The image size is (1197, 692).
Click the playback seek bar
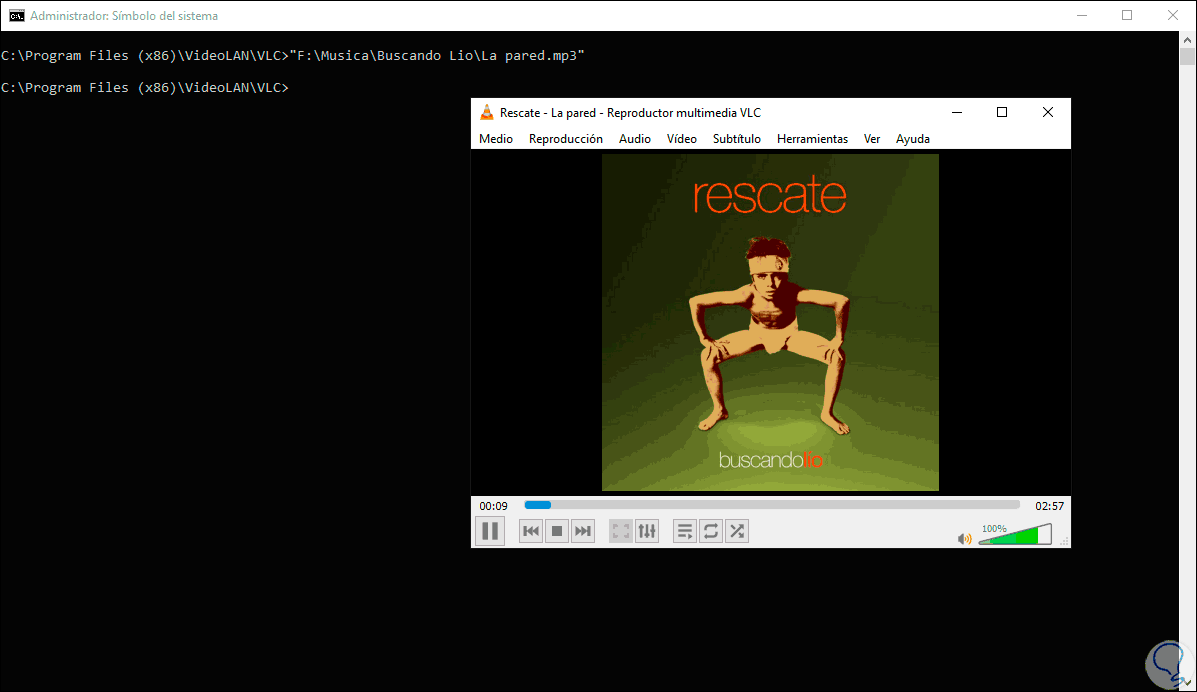click(772, 505)
